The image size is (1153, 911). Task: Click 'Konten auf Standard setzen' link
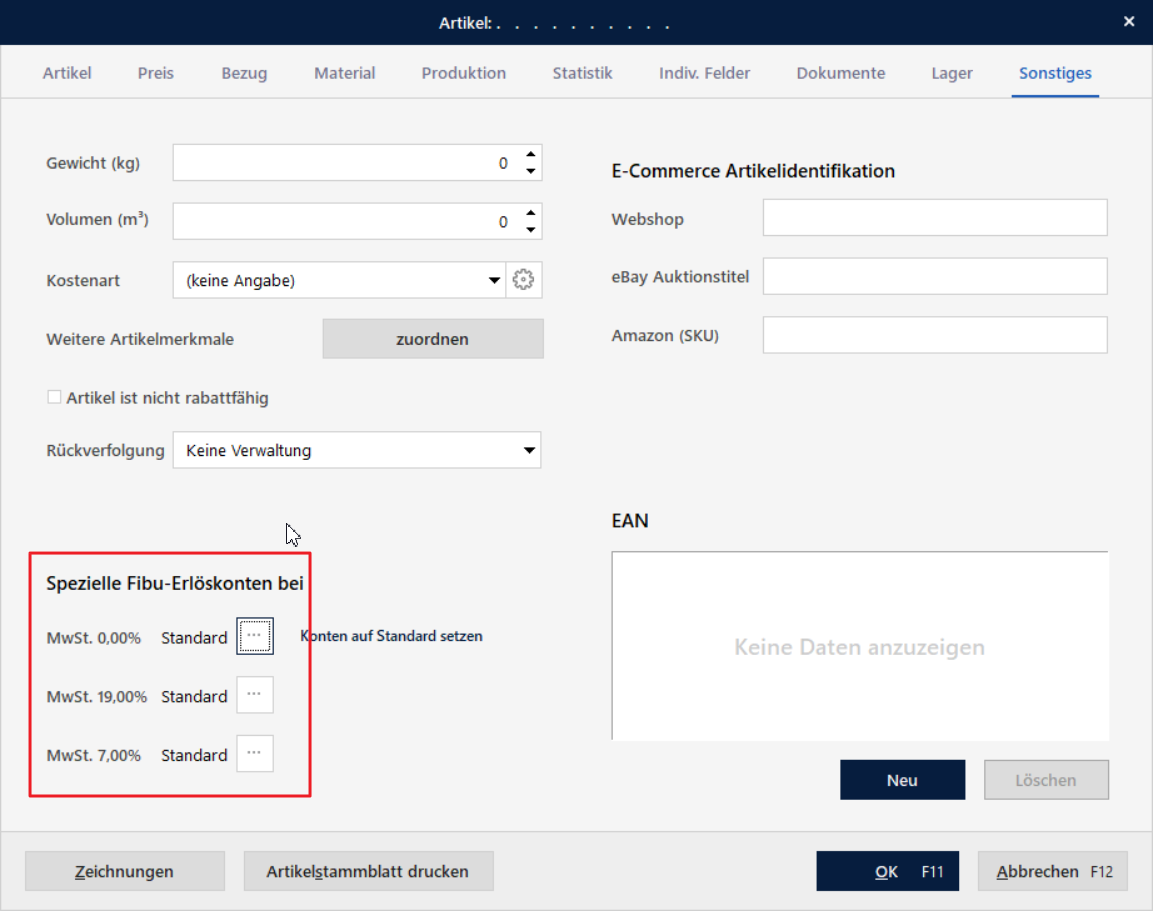[391, 636]
